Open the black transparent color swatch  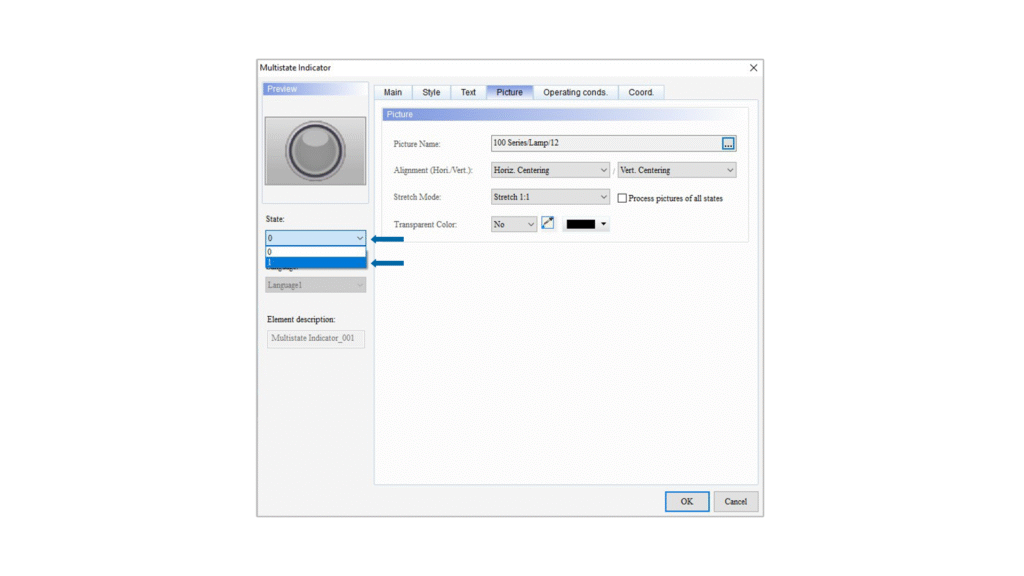pos(586,224)
